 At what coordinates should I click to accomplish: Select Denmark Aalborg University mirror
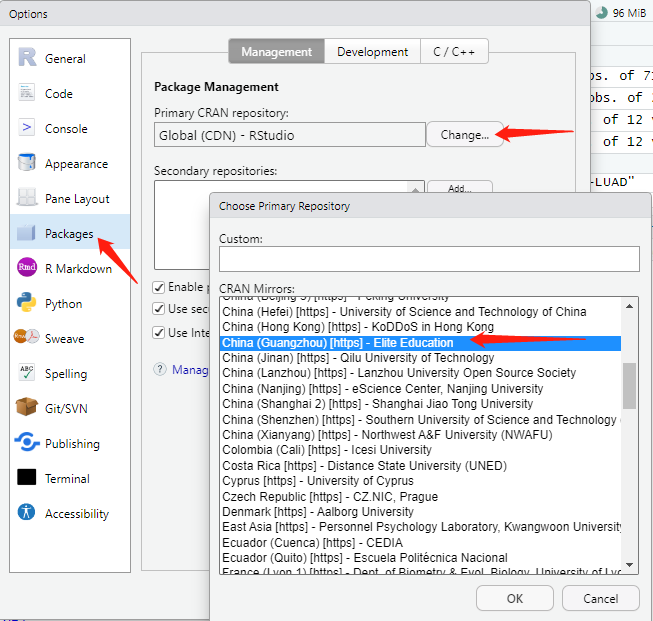[x=420, y=512]
